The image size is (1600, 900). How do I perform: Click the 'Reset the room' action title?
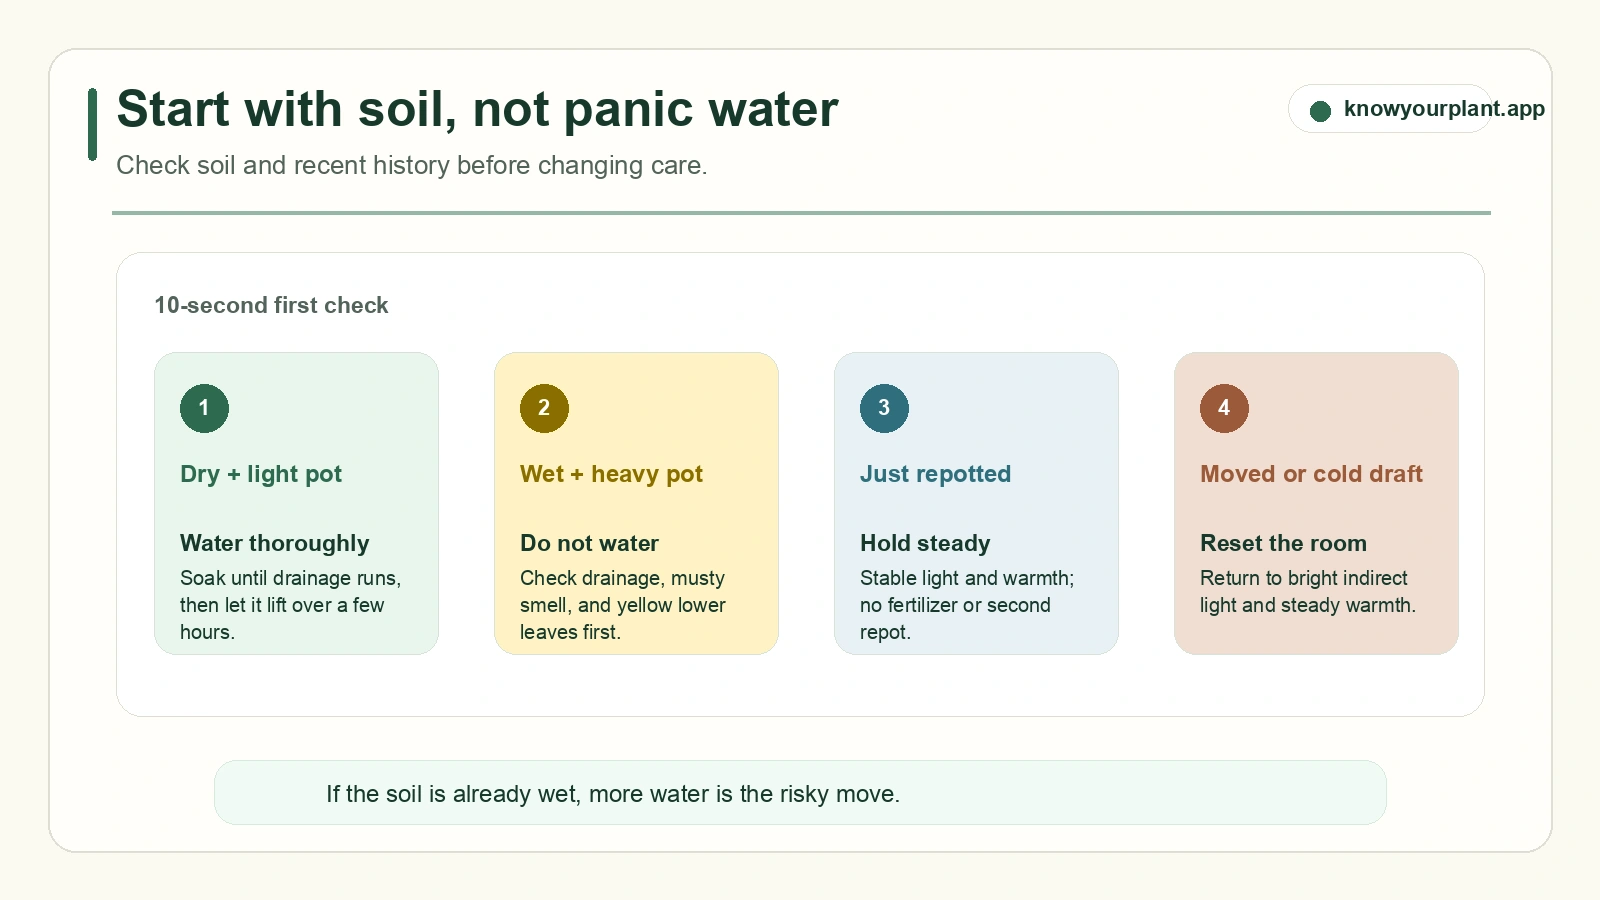pyautogui.click(x=1283, y=543)
